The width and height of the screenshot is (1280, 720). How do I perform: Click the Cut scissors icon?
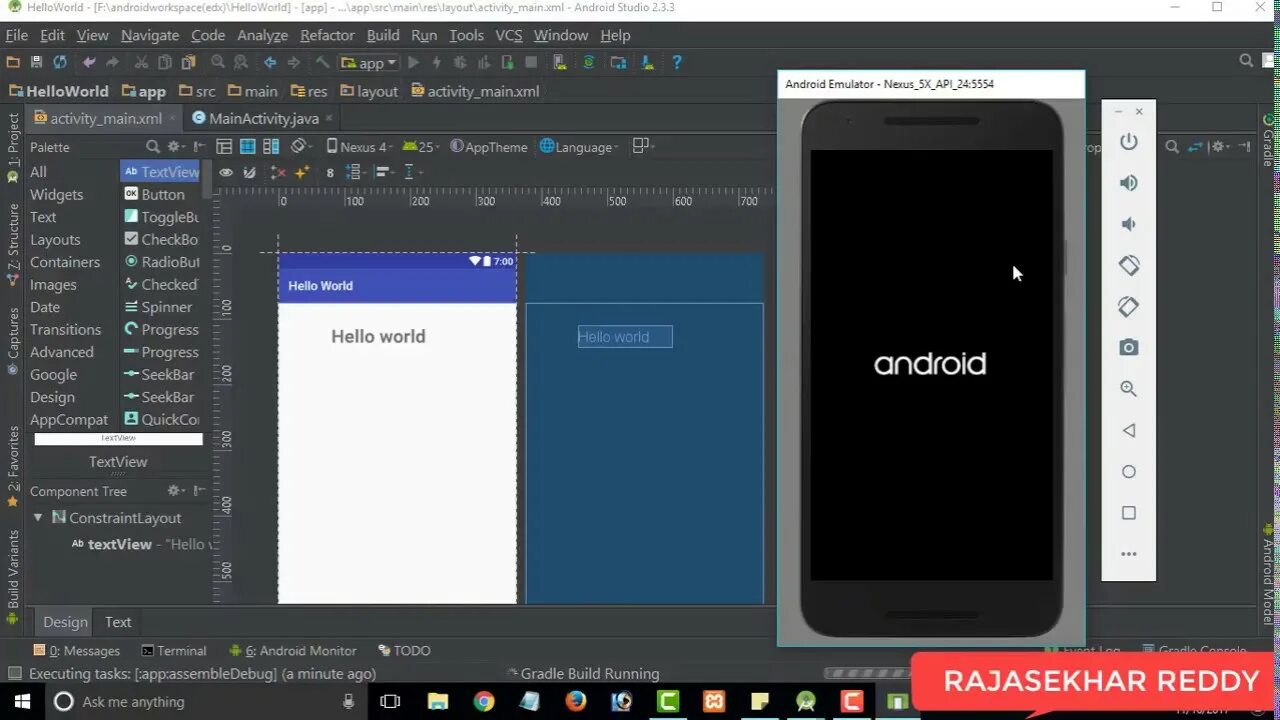[x=141, y=62]
